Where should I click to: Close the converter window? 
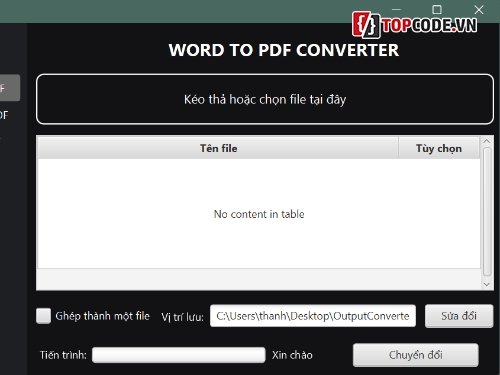pos(479,10)
